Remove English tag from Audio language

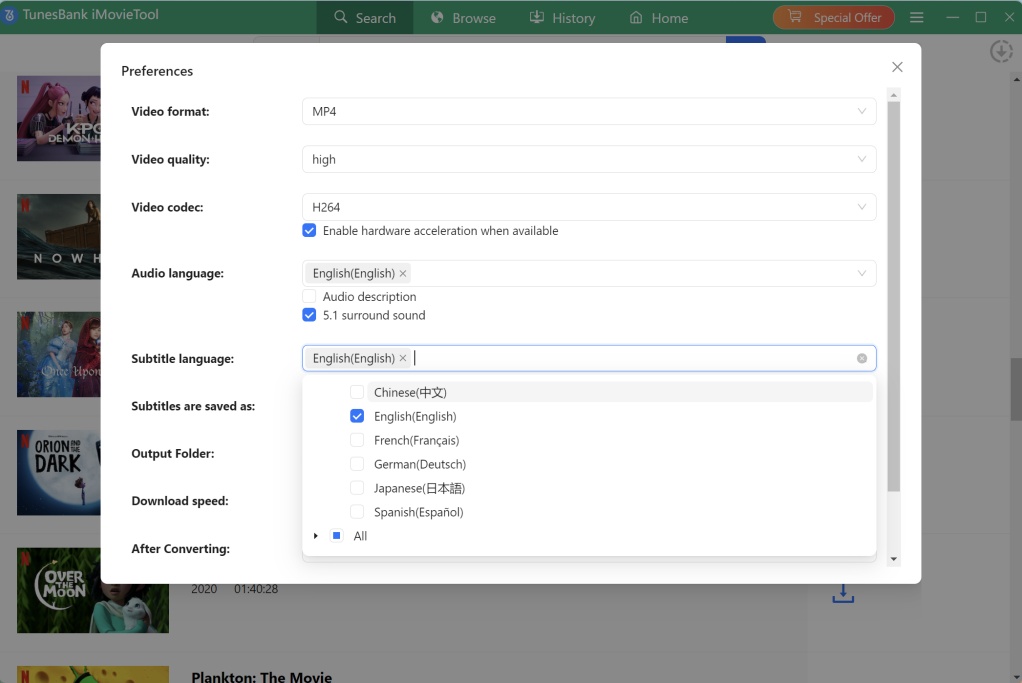click(403, 273)
